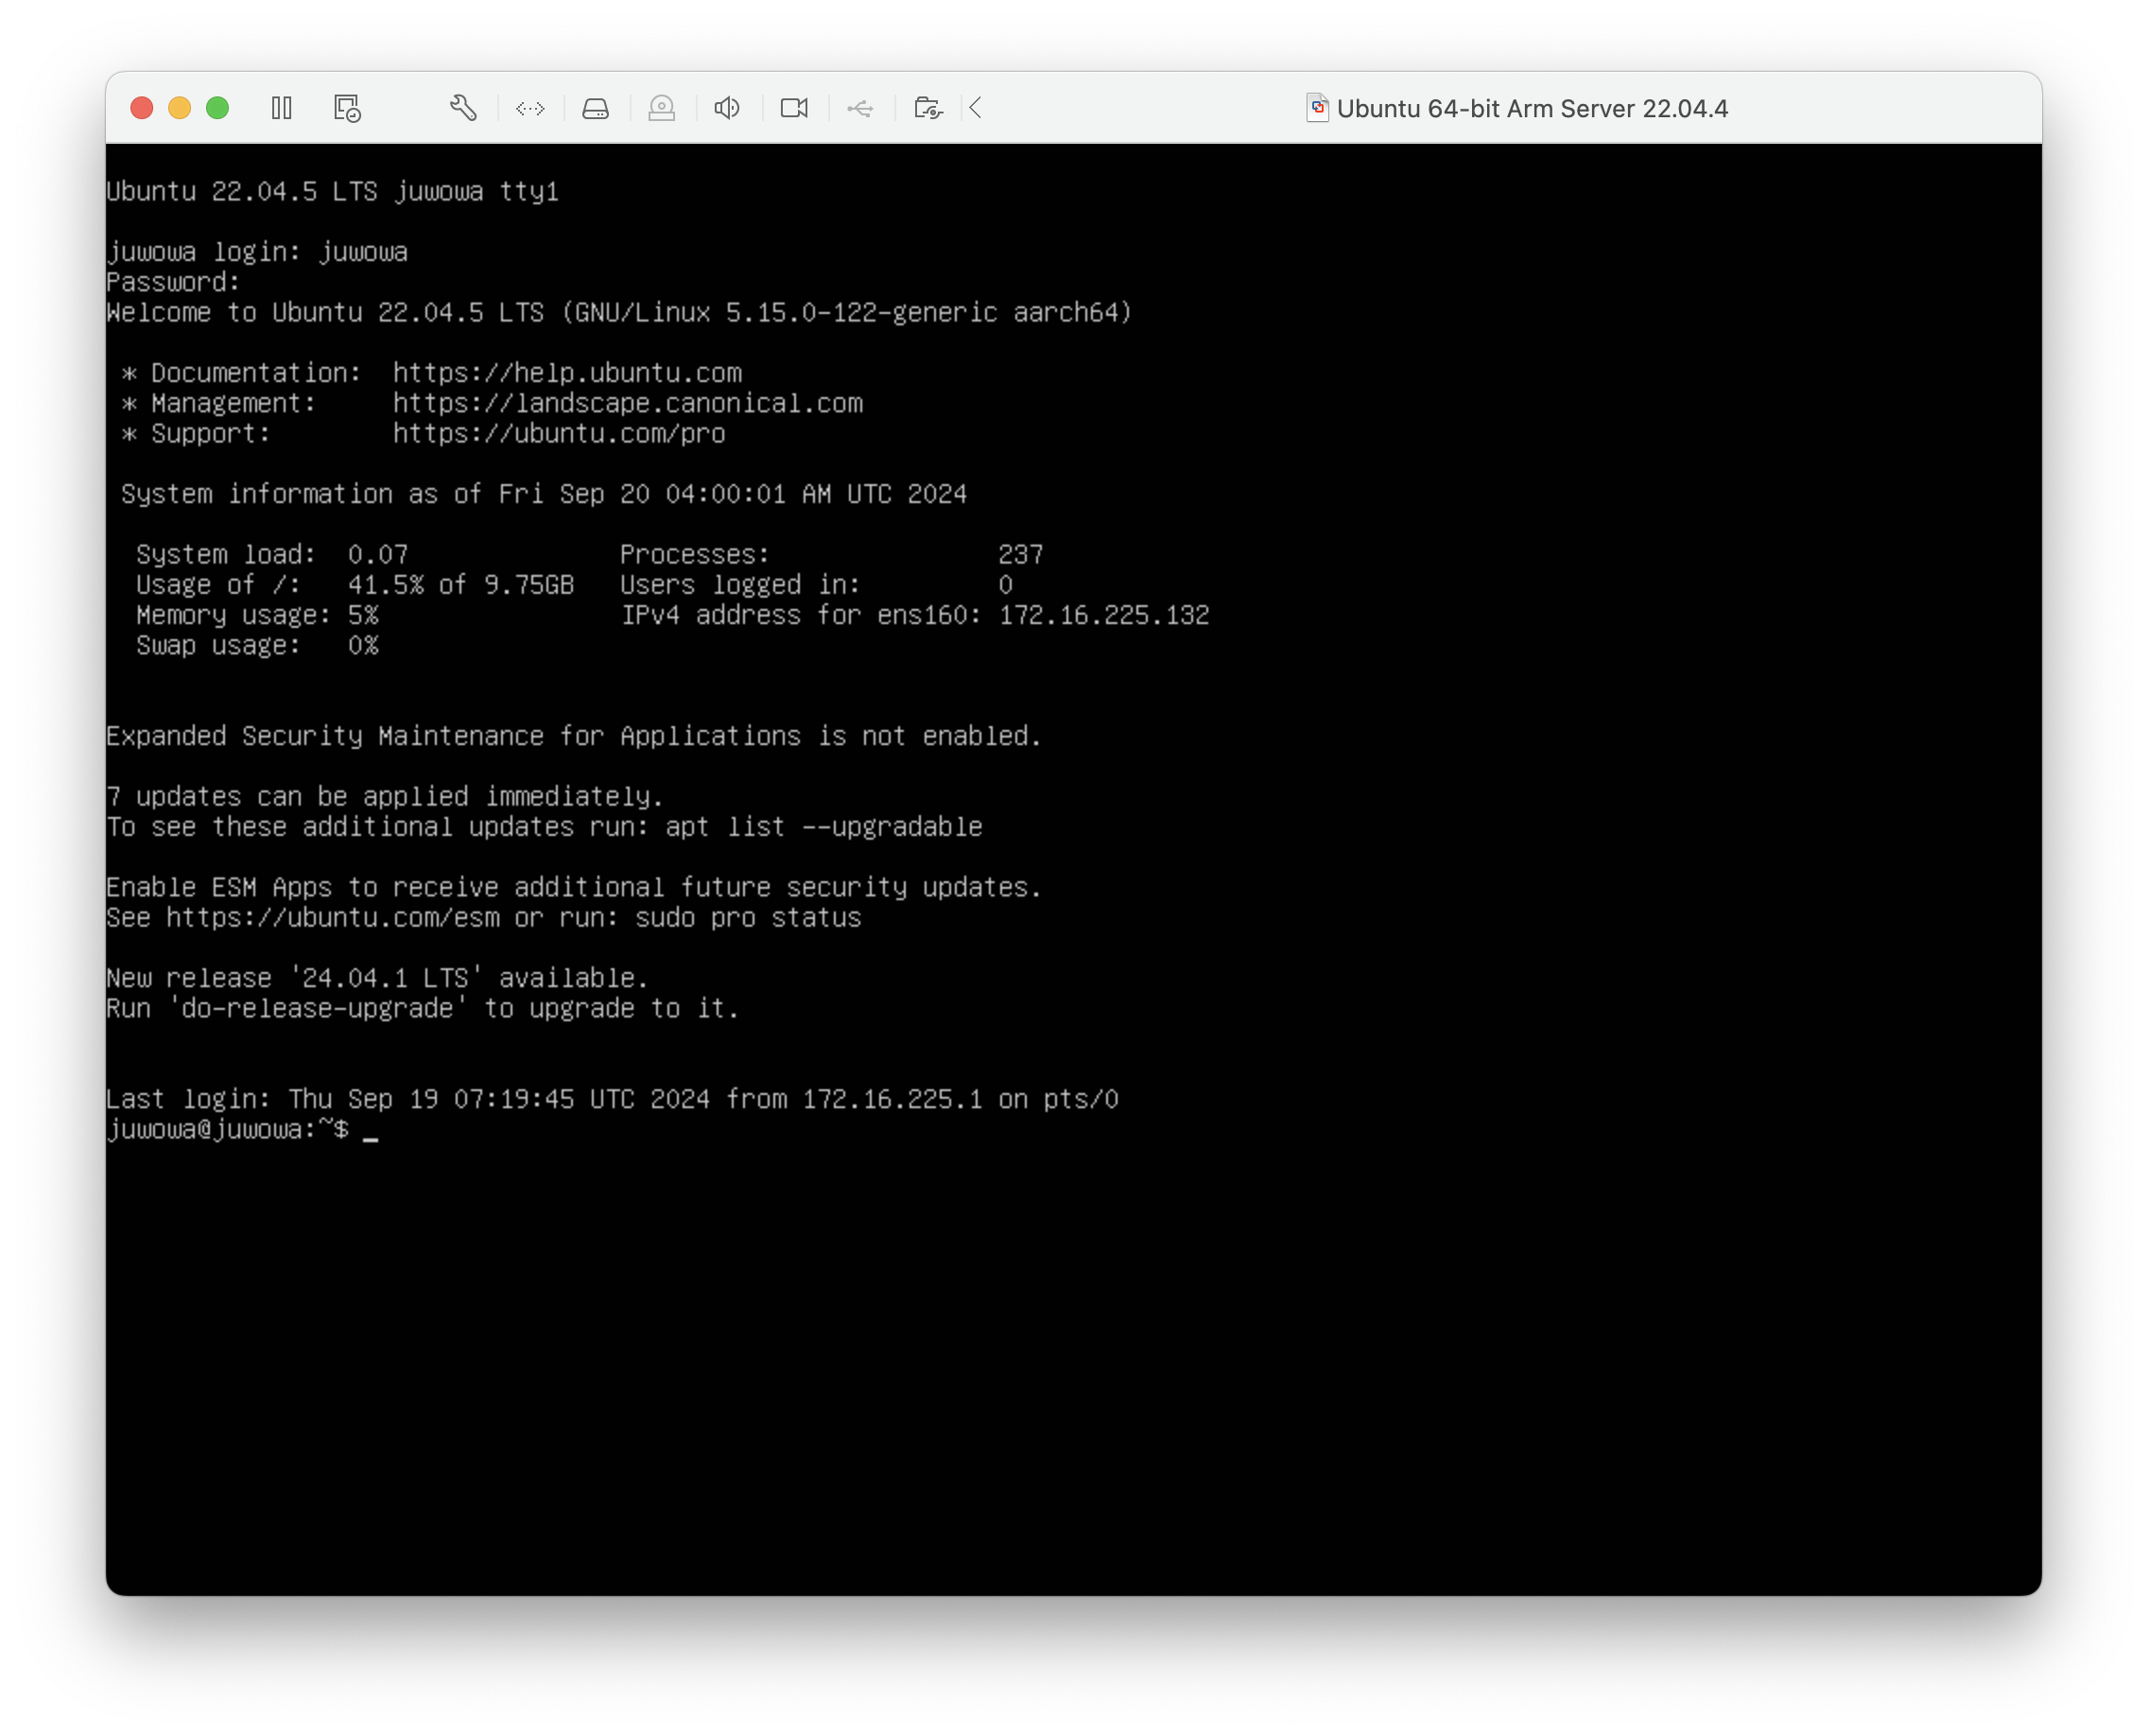Click the https://help.ubuntu.com documentation URL
The width and height of the screenshot is (2148, 1736).
click(567, 373)
